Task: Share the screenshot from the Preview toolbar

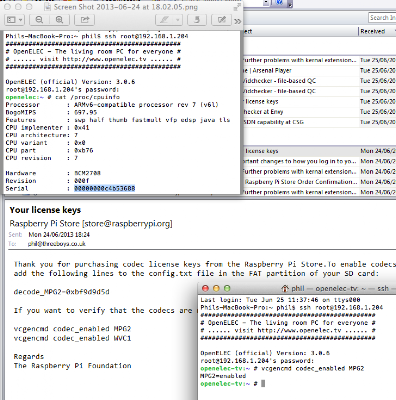Action: 85,20
